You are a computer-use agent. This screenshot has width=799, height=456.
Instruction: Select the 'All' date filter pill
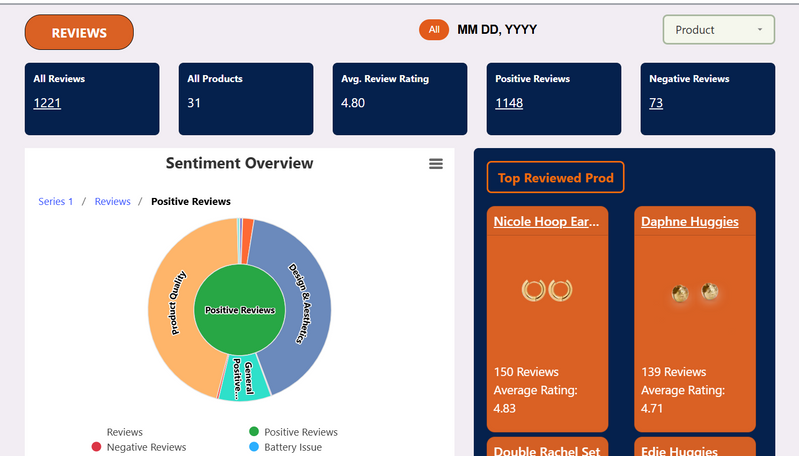point(434,30)
